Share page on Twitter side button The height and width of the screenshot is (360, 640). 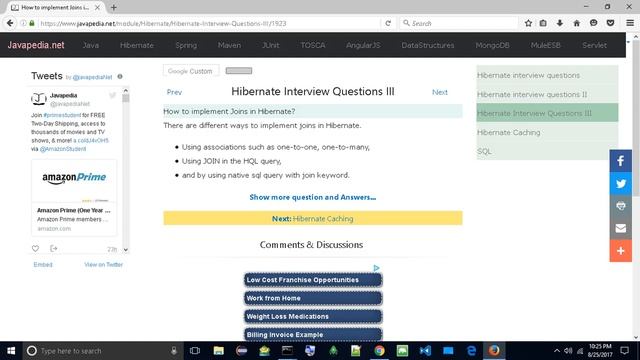[x=620, y=183]
